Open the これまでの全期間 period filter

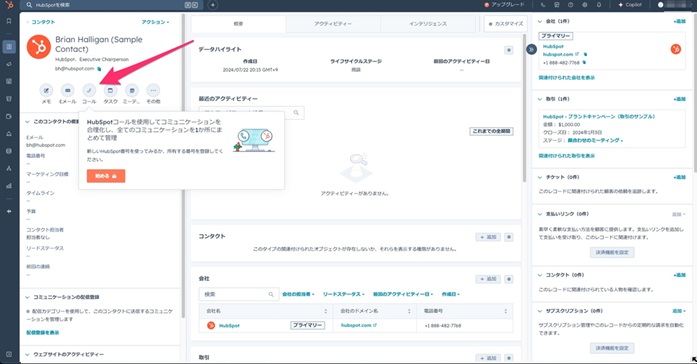pyautogui.click(x=491, y=131)
